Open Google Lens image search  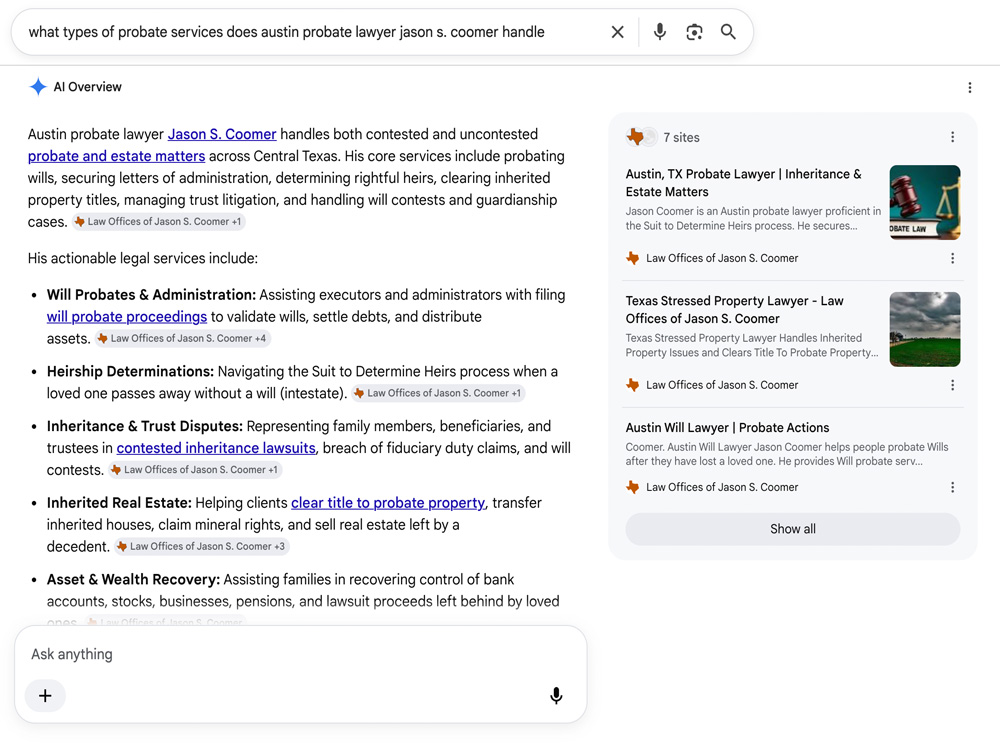click(694, 32)
